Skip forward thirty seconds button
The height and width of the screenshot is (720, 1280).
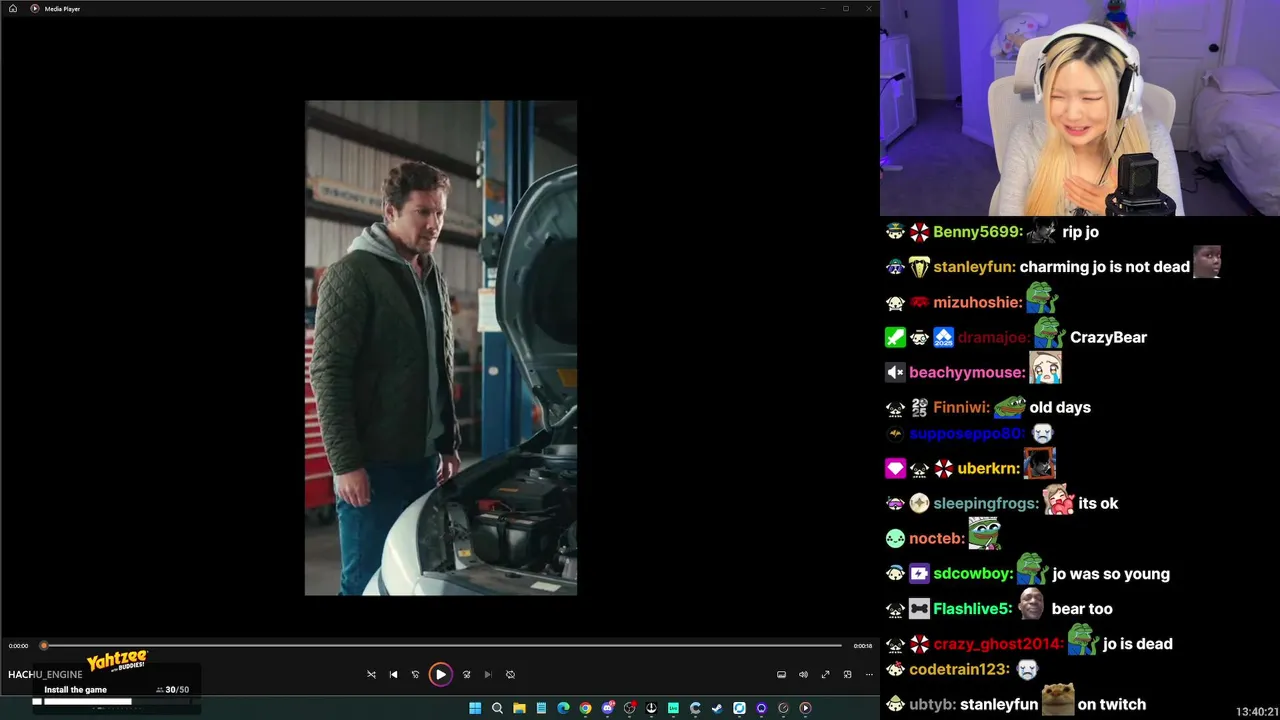coord(466,674)
